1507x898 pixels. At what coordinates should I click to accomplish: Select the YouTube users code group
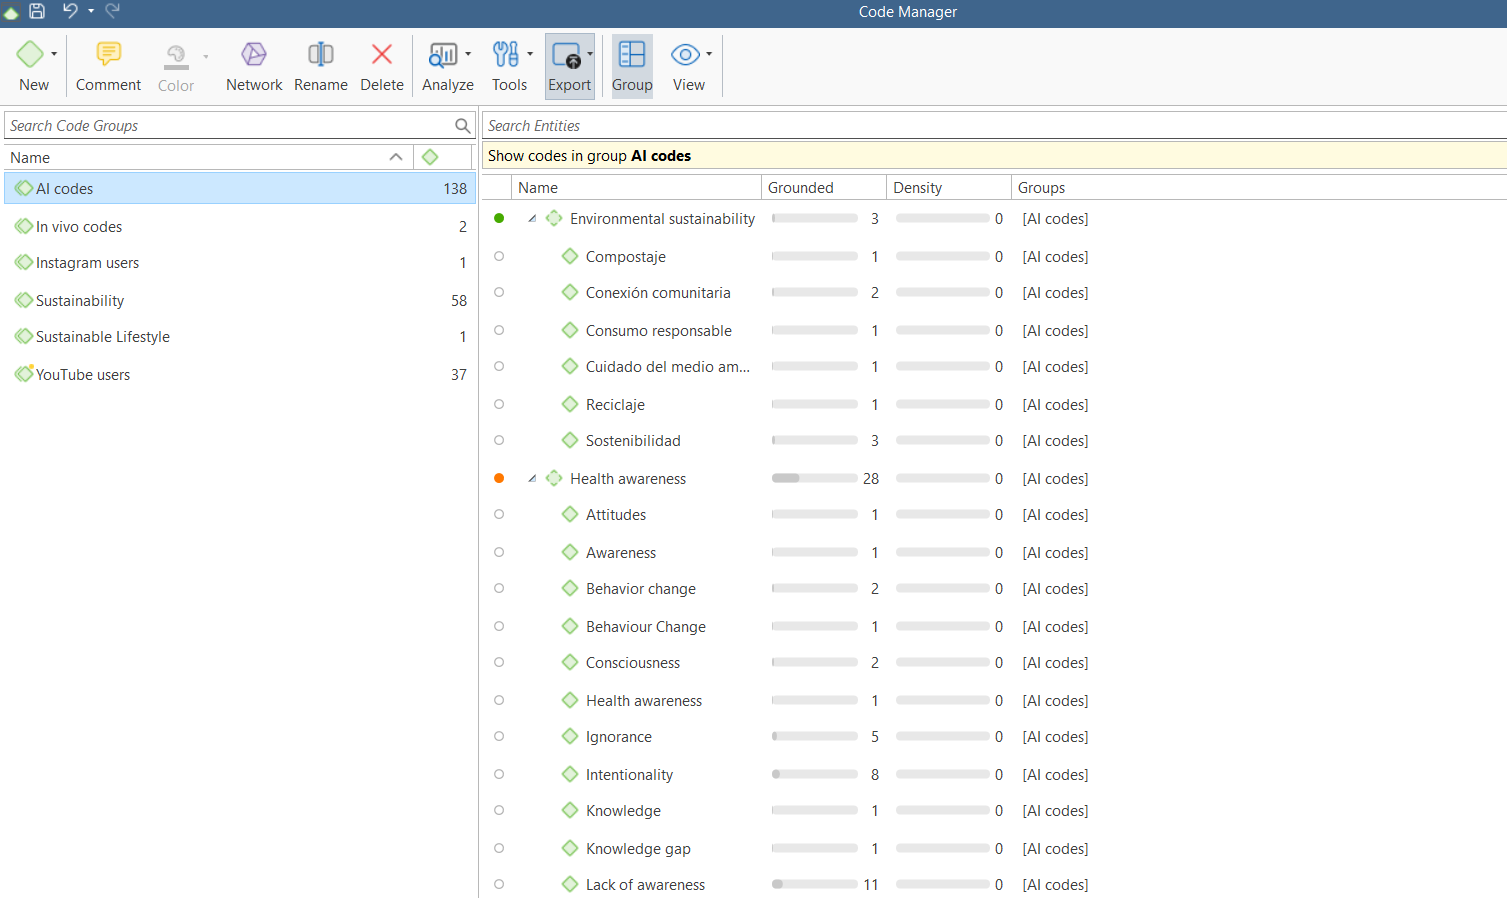point(83,375)
